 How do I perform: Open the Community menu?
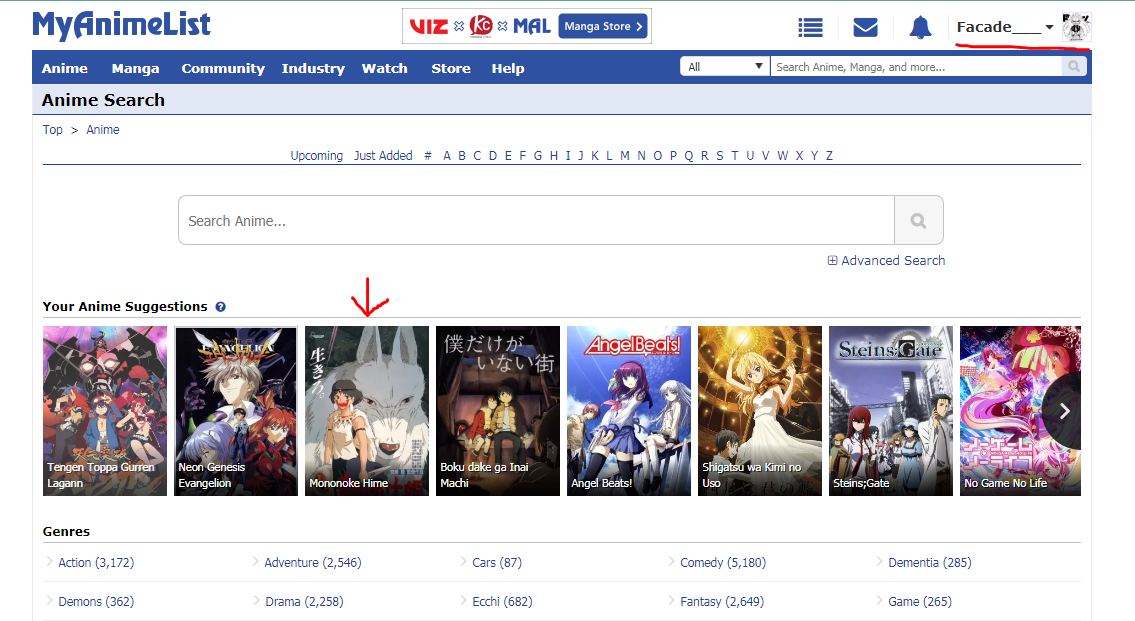[x=223, y=68]
